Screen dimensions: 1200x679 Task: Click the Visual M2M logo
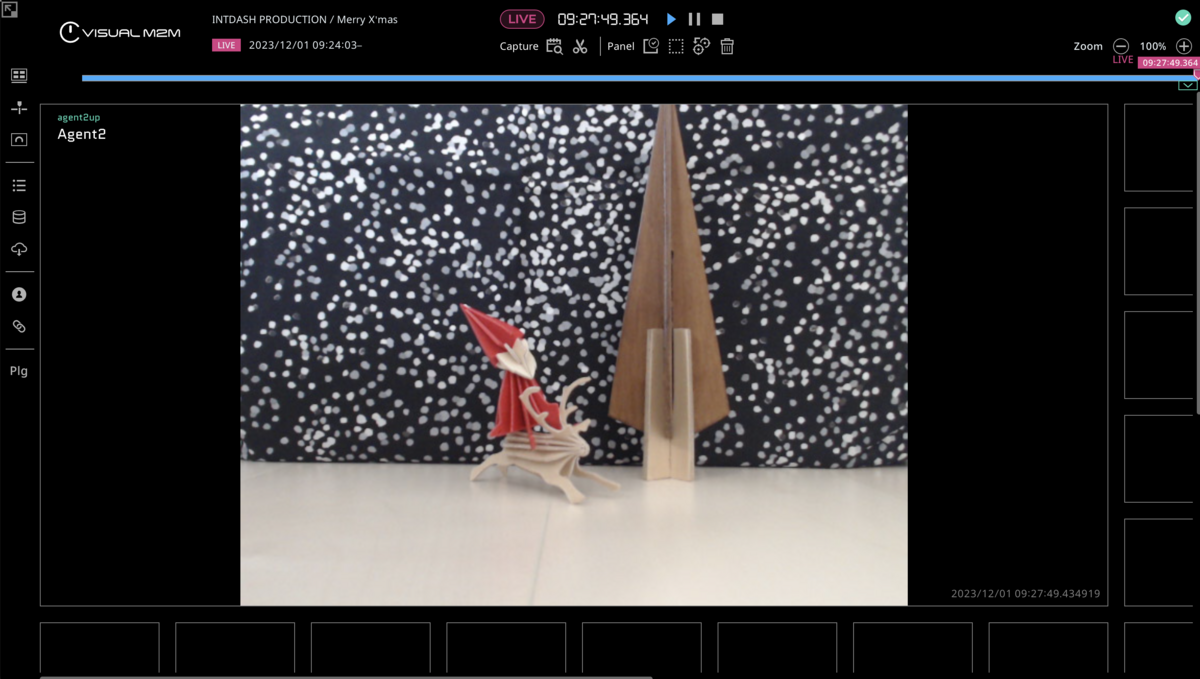click(x=119, y=32)
